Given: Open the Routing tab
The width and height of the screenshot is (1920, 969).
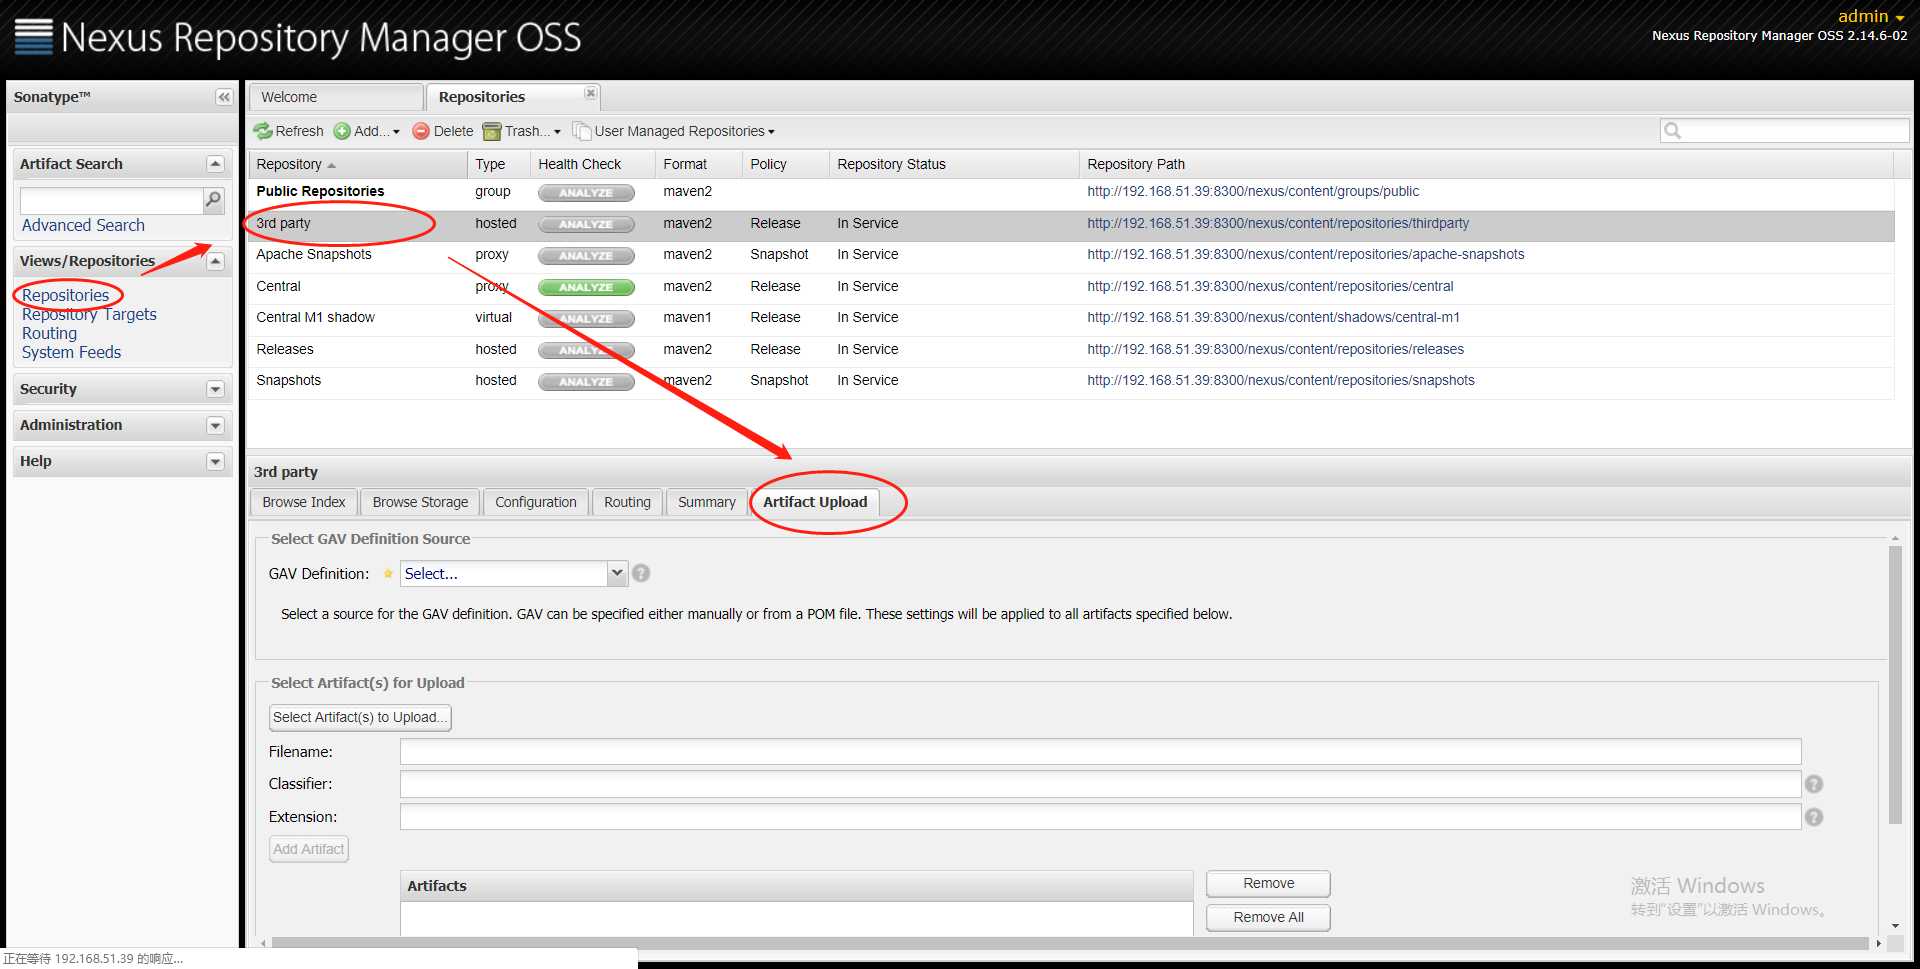Looking at the screenshot, I should (627, 502).
